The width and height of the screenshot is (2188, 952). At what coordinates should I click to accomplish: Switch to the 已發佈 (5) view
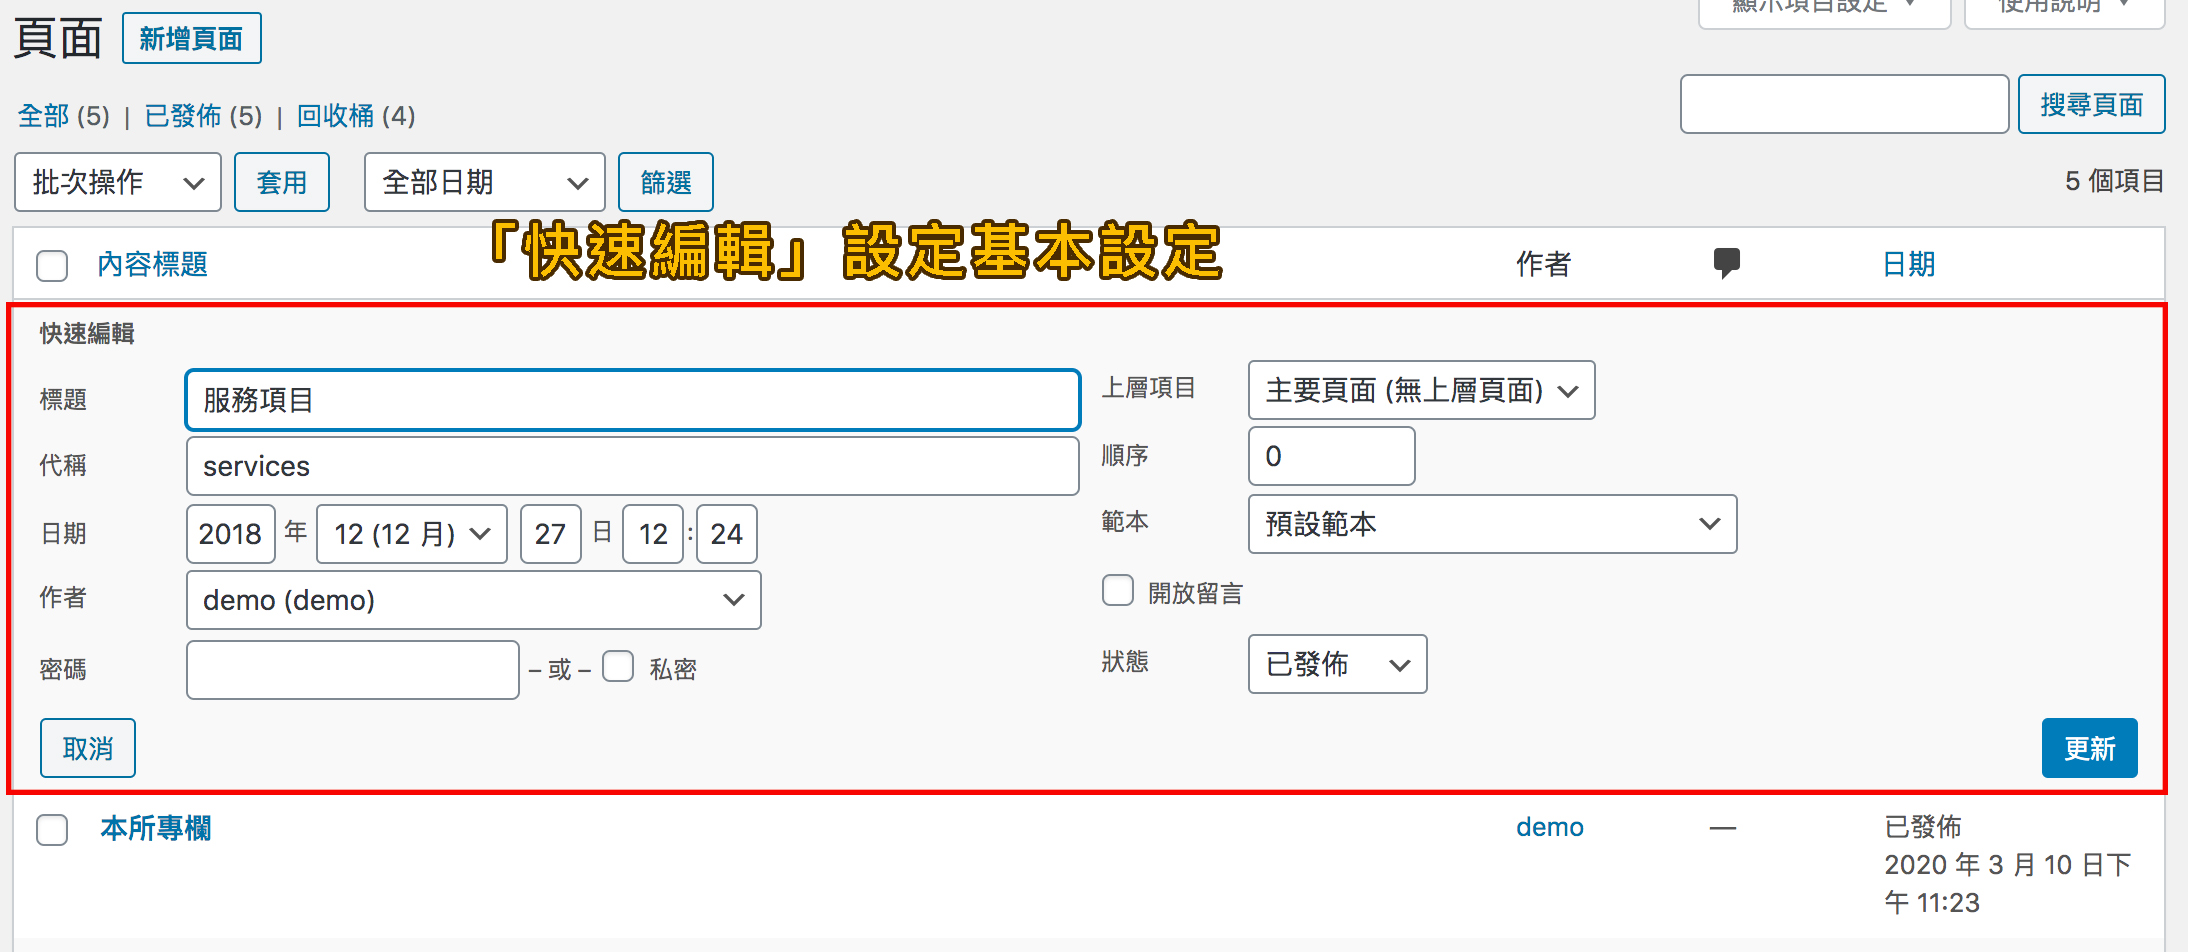coord(182,116)
